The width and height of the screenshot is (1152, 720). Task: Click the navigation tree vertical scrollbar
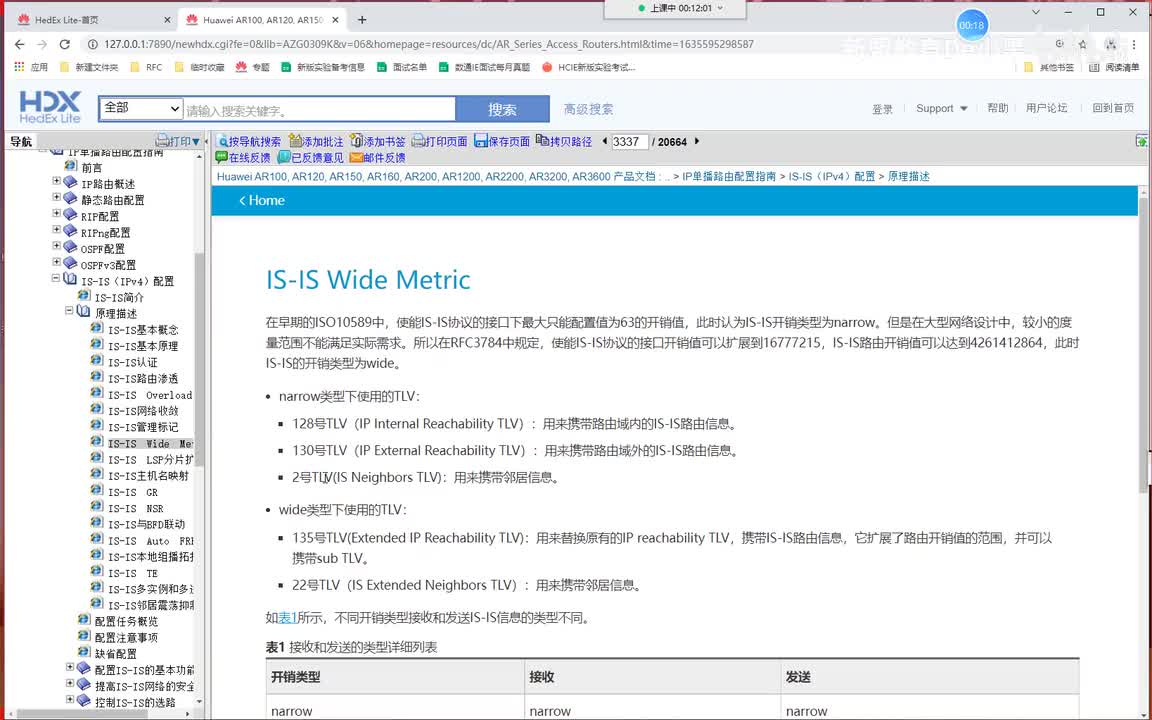click(199, 360)
